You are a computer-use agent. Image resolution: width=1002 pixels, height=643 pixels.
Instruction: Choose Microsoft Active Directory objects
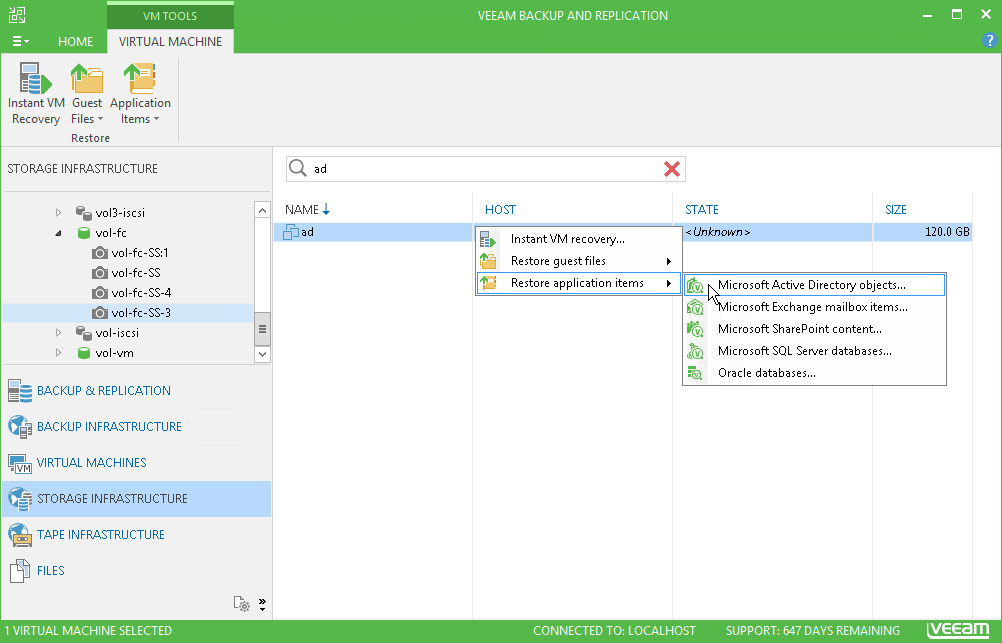click(814, 285)
